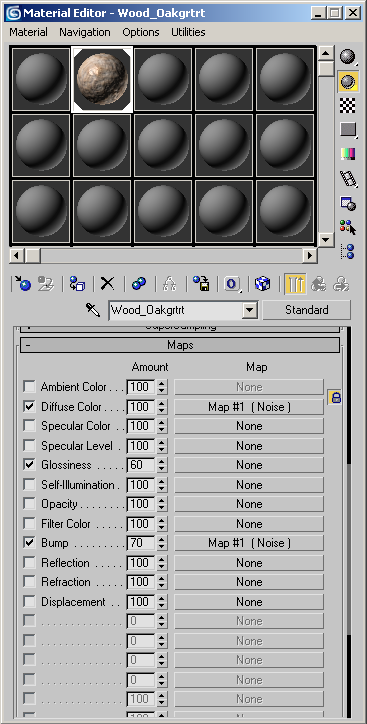
Task: Click the Reflection amount spinner arrows
Action: coord(161,563)
